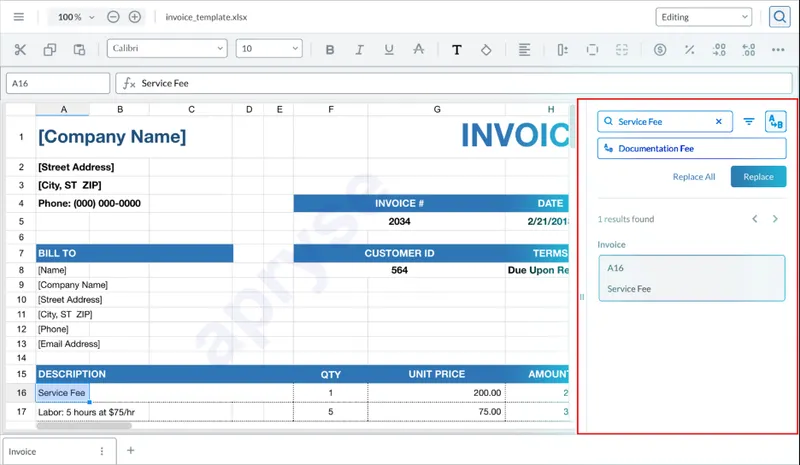The height and width of the screenshot is (465, 800).
Task: Open the Invoice sheet tab options menu
Action: tap(102, 451)
